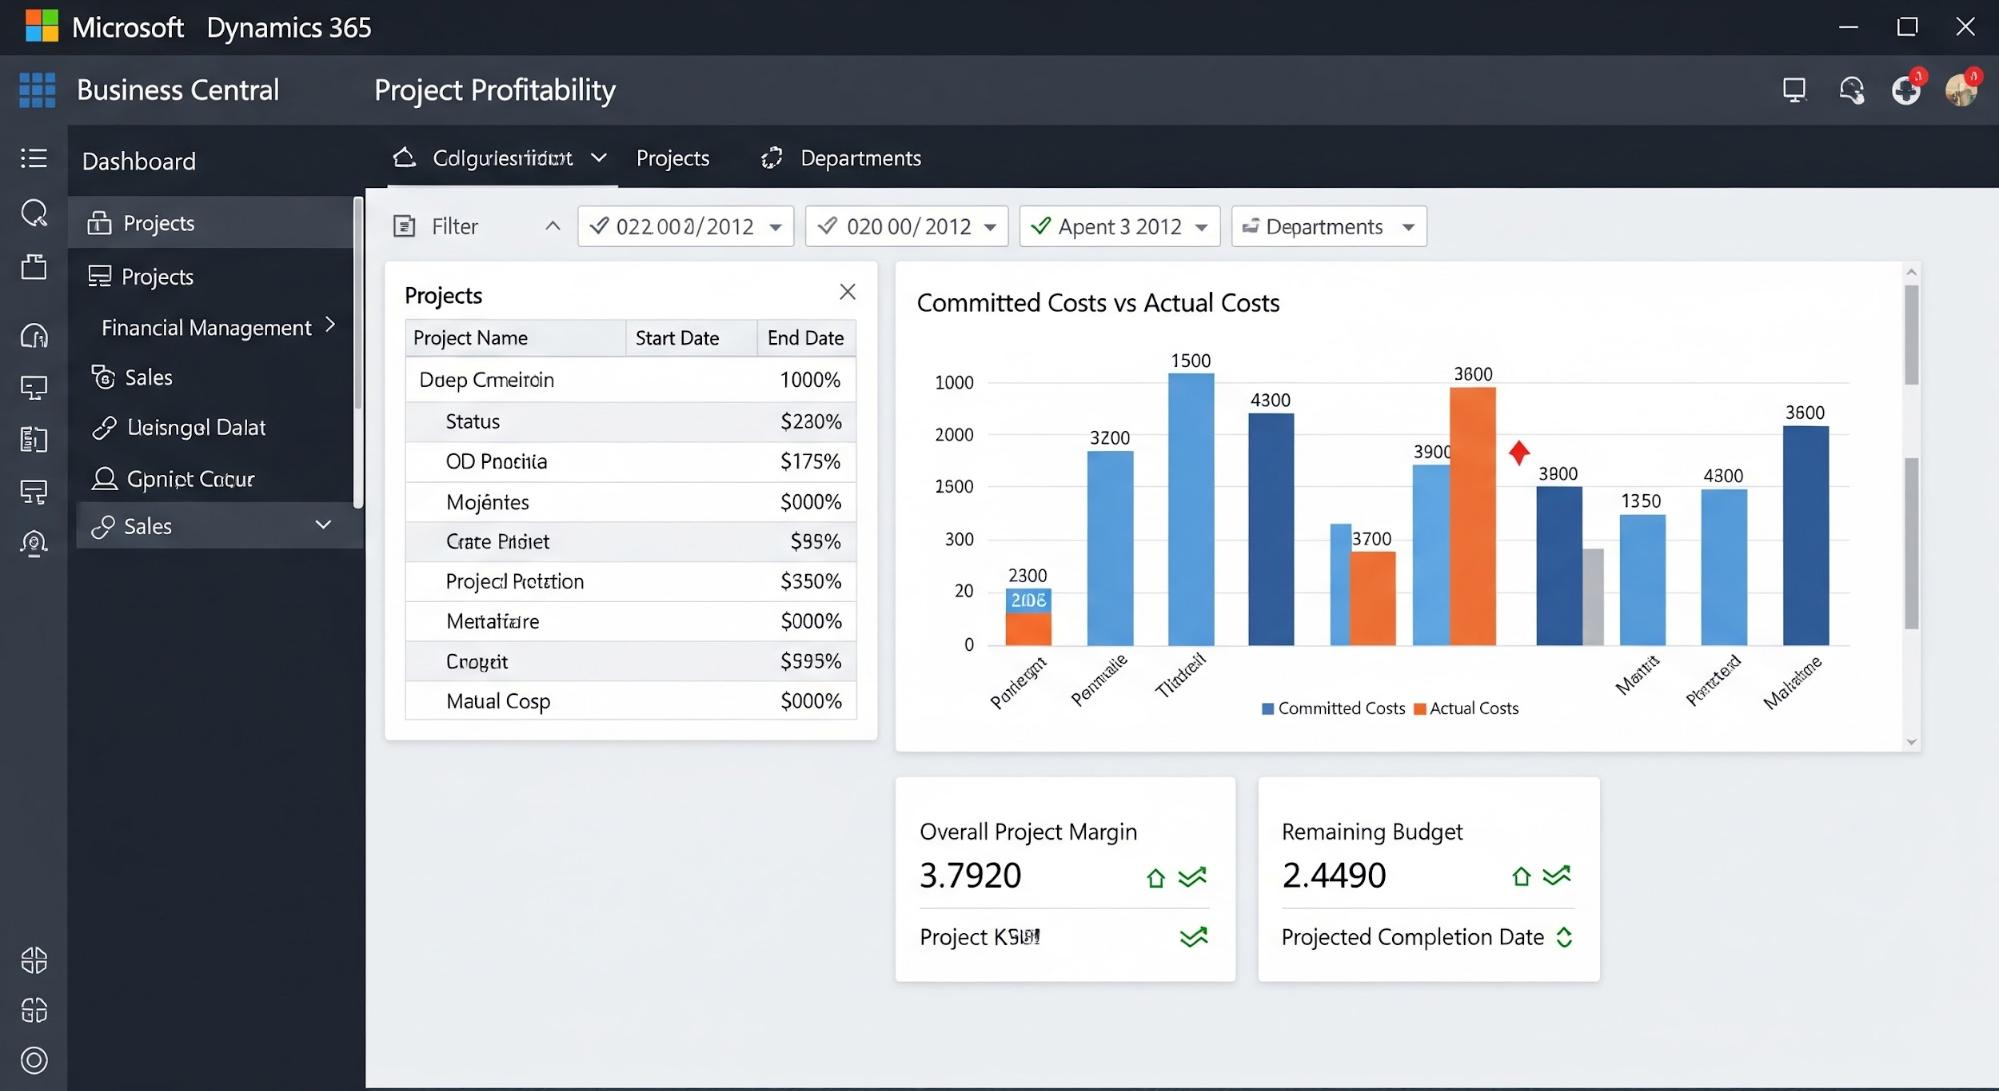Screen dimensions: 1999x1091
Task: Click the display stand icon in left rail
Action: pos(34,491)
